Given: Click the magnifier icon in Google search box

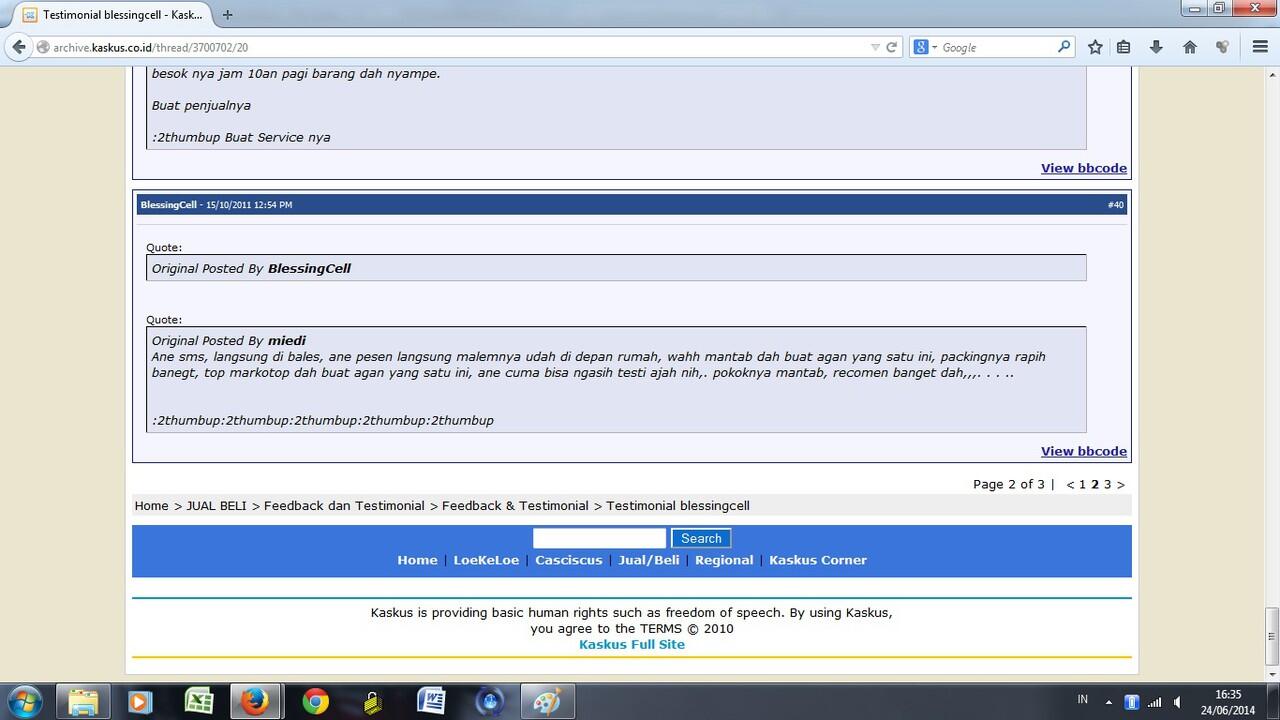Looking at the screenshot, I should pos(1064,46).
